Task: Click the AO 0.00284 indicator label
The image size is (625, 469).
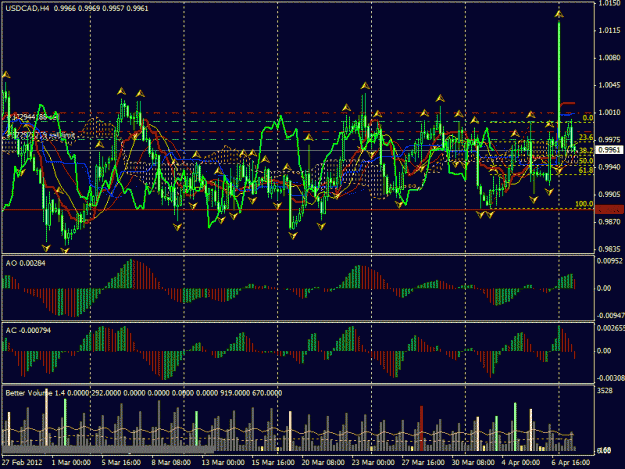Action: point(26,263)
